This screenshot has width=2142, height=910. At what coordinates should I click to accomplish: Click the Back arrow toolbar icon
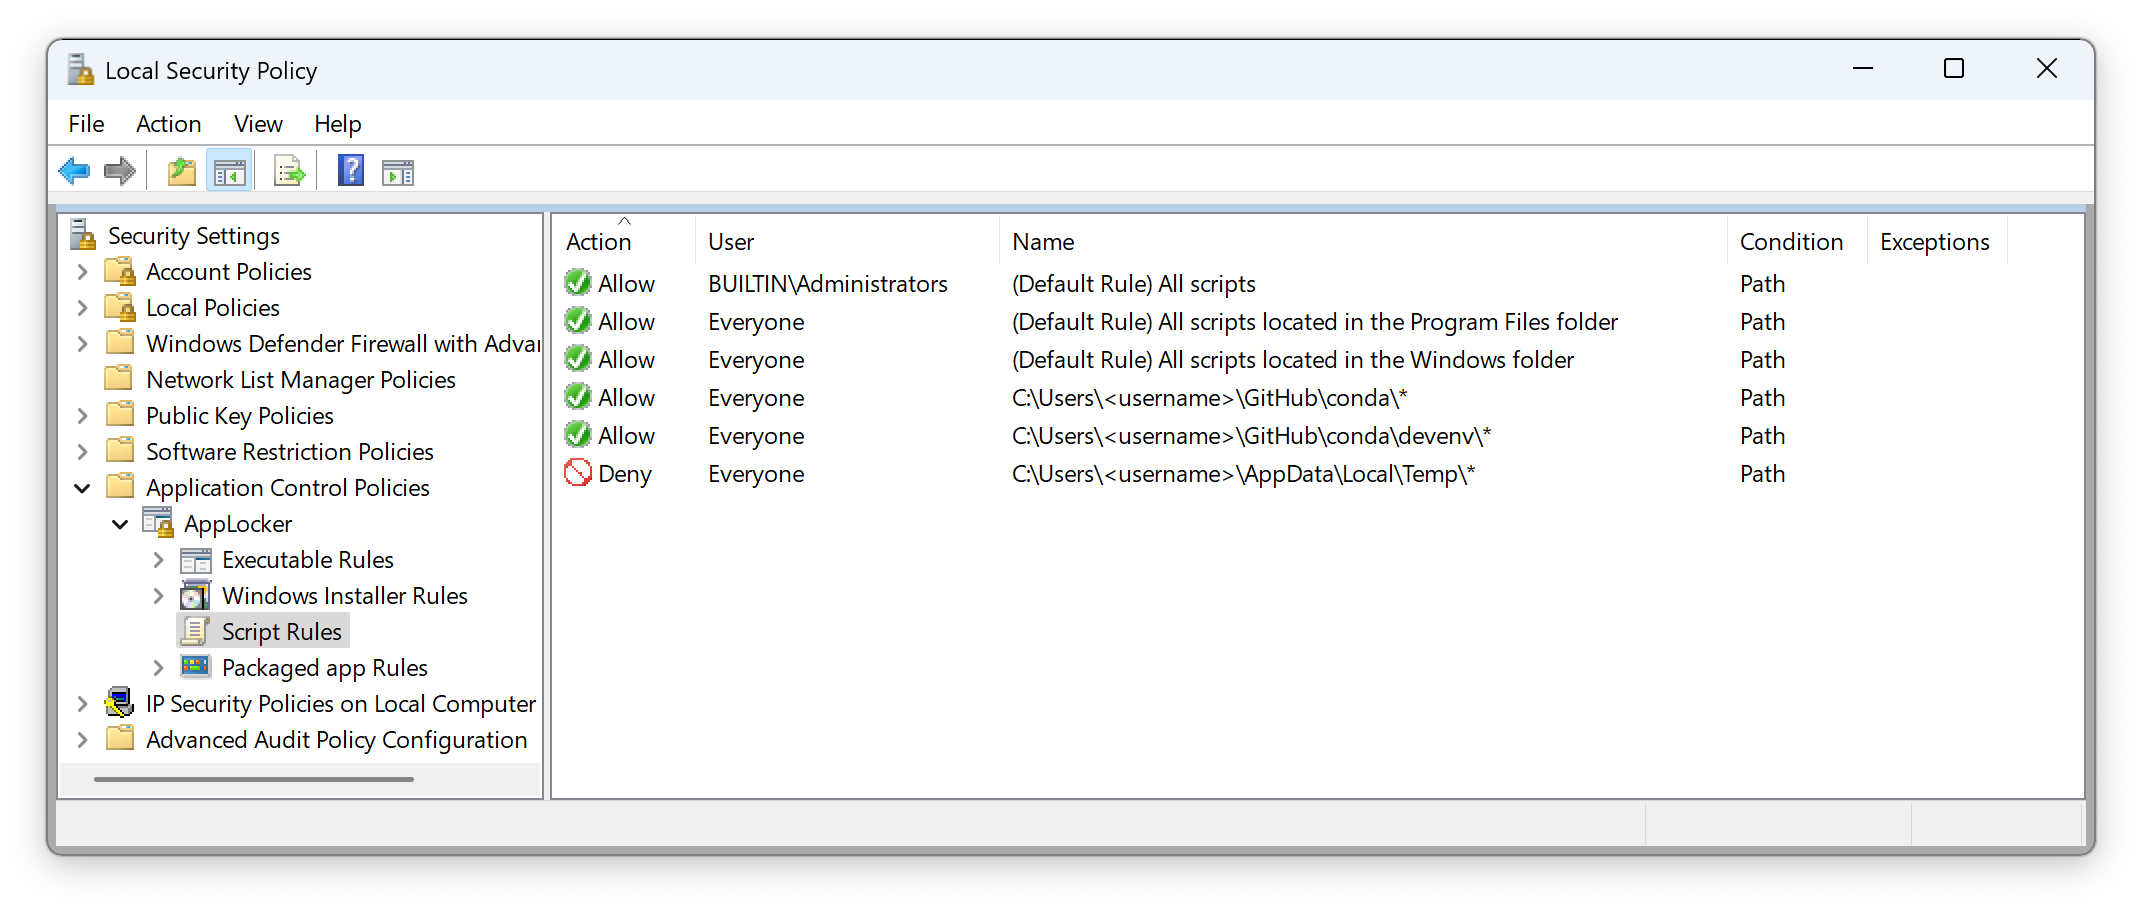coord(74,172)
